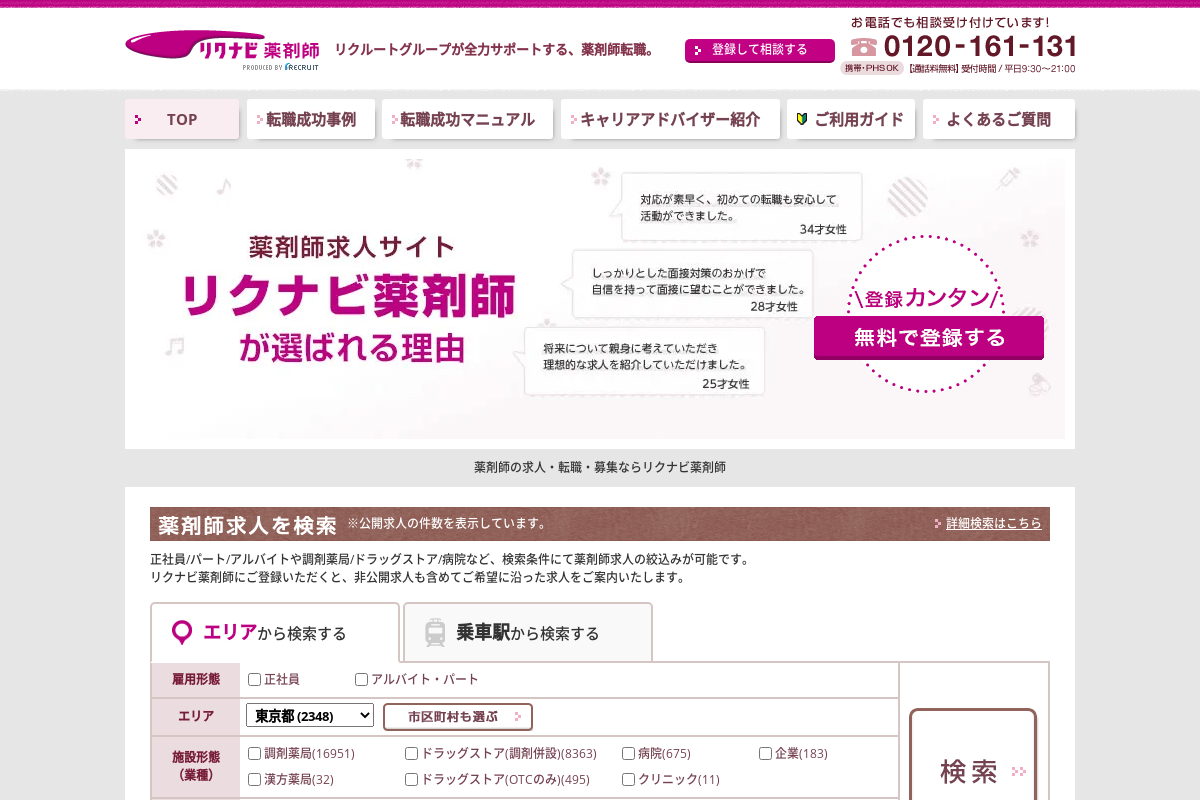Check クリニック(11) checkbox
This screenshot has height=800, width=1200.
tap(628, 779)
